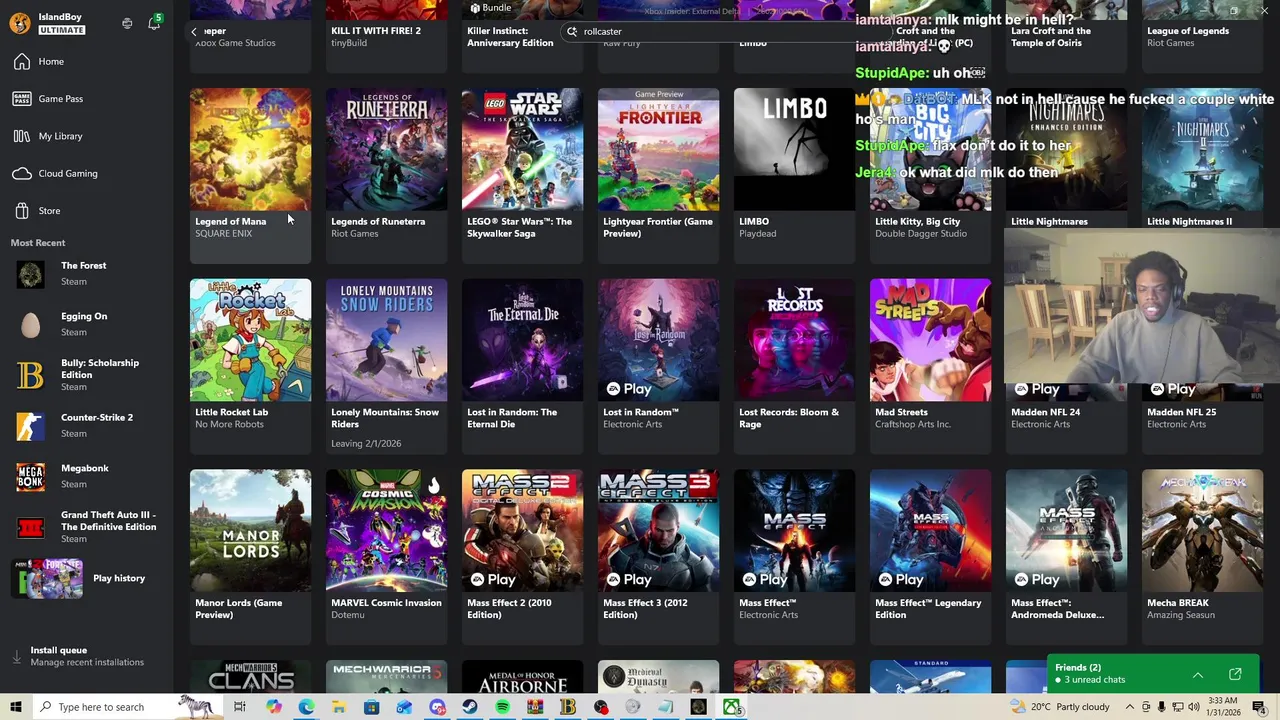Open Task View on the taskbar

click(240, 707)
